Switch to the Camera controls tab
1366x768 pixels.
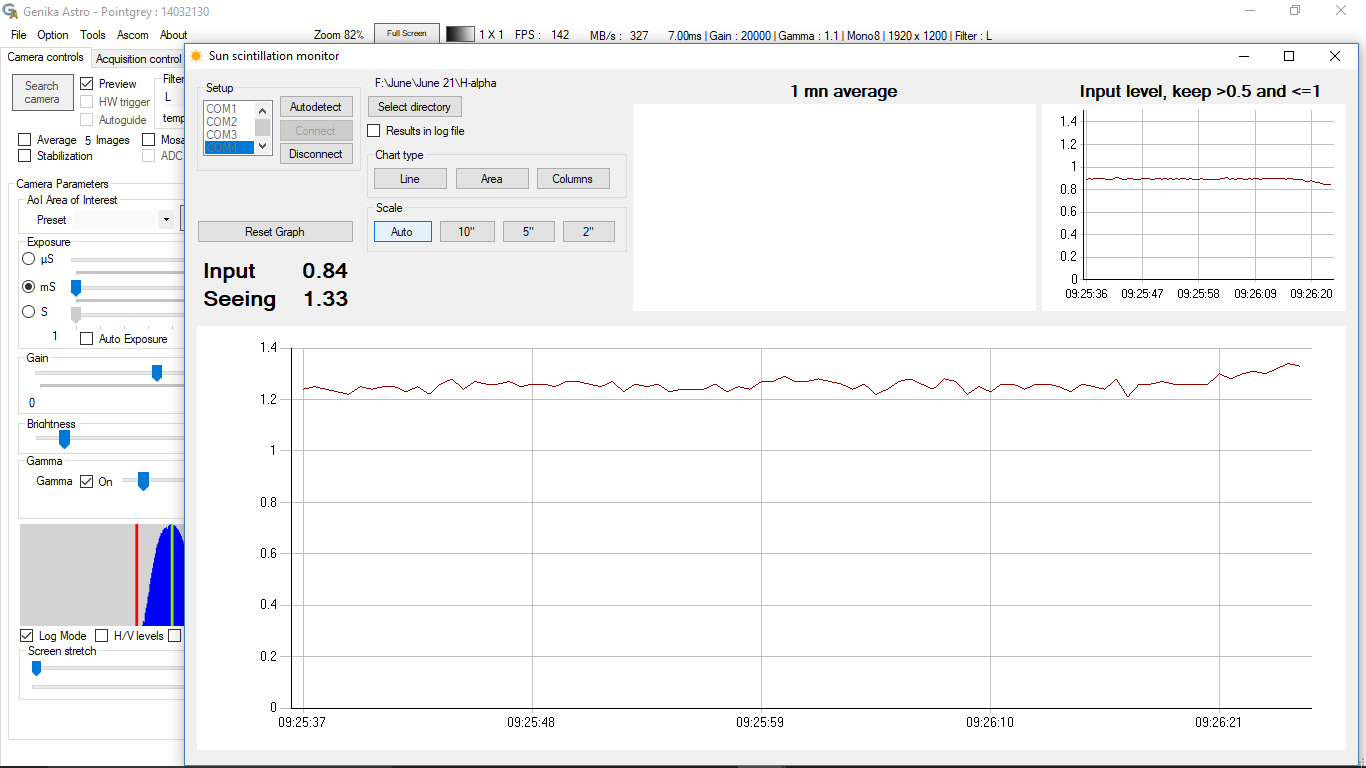pos(46,58)
